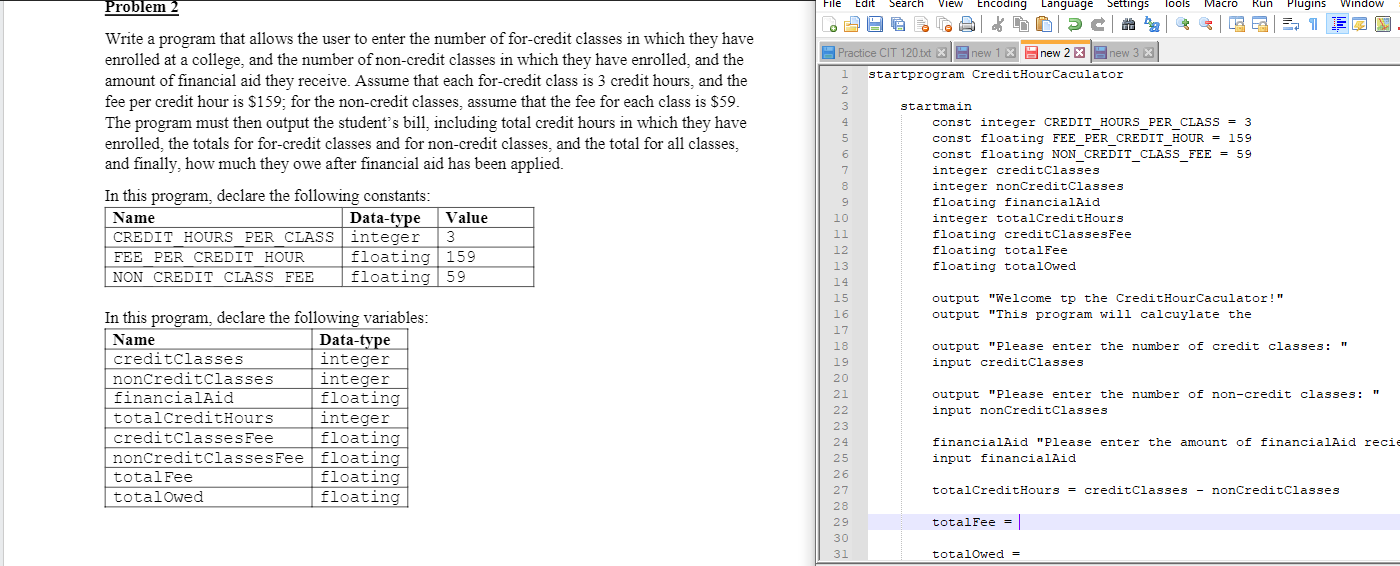Click the Save All toolbar icon
1400x566 pixels.
[898, 24]
